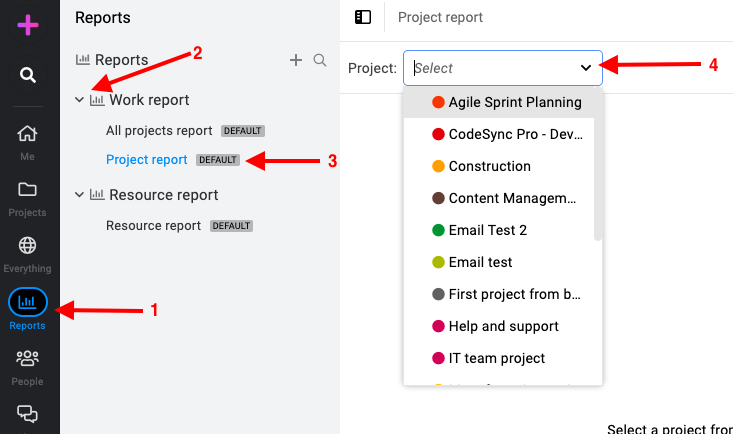Screen dimensions: 733x434
Task: Collapse the Work report group chevron
Action: click(79, 100)
